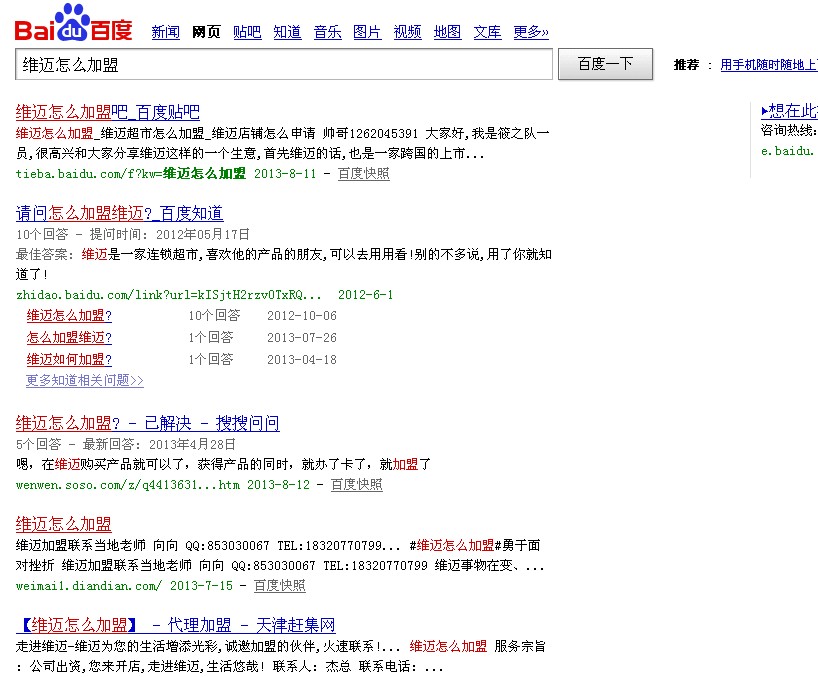Open result 【维迈怎么加盟】 - 代理加盟 - 天津赶集网

[x=175, y=625]
